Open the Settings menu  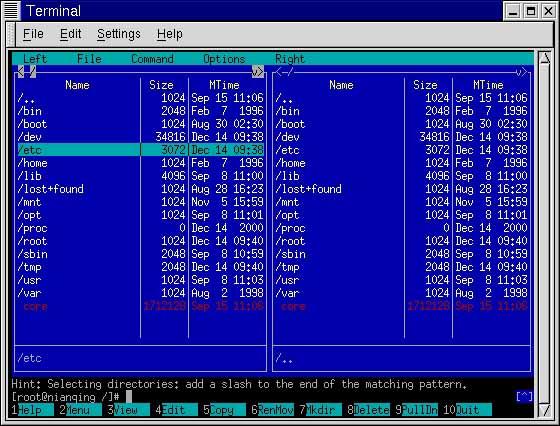(x=119, y=34)
